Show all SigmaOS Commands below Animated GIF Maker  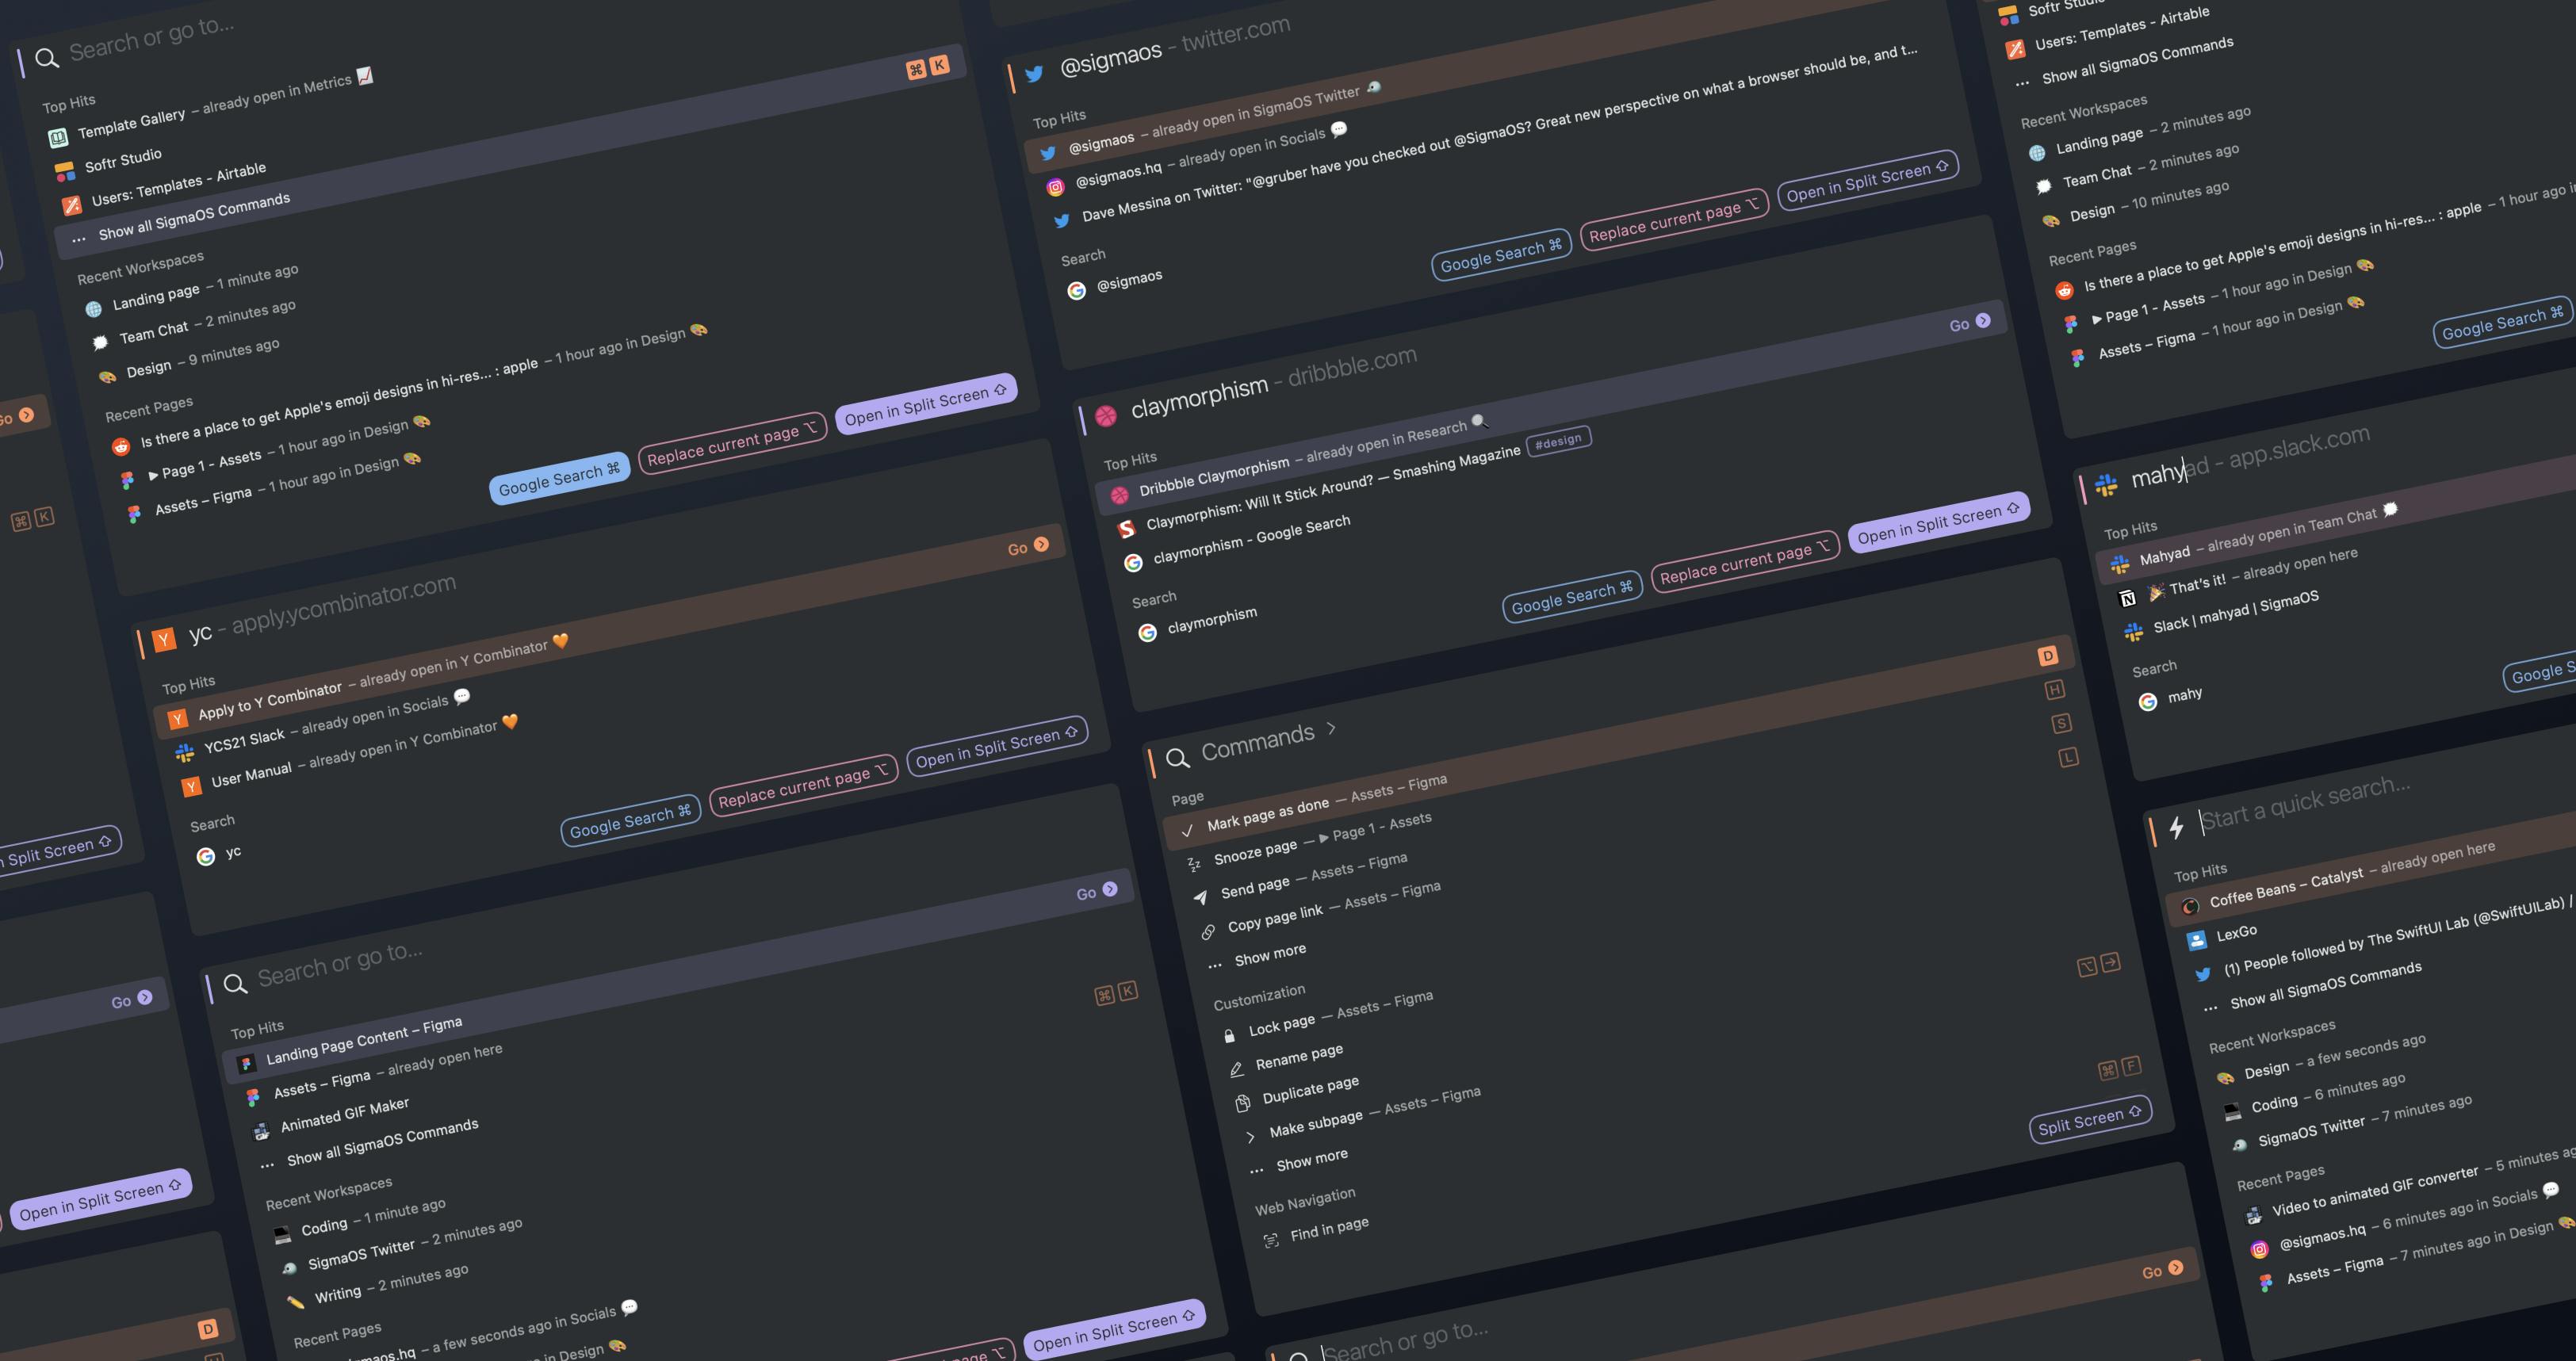coord(382,1142)
